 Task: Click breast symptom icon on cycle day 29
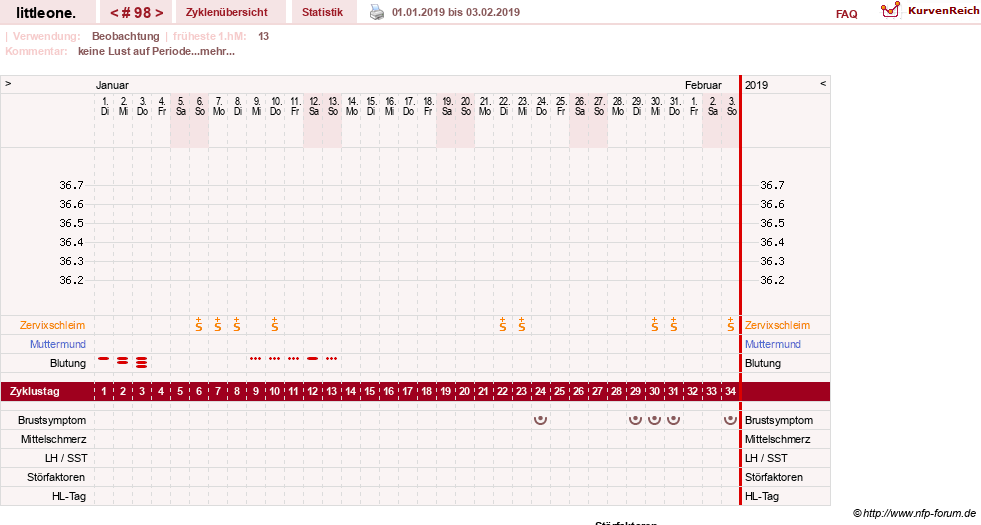pos(636,419)
